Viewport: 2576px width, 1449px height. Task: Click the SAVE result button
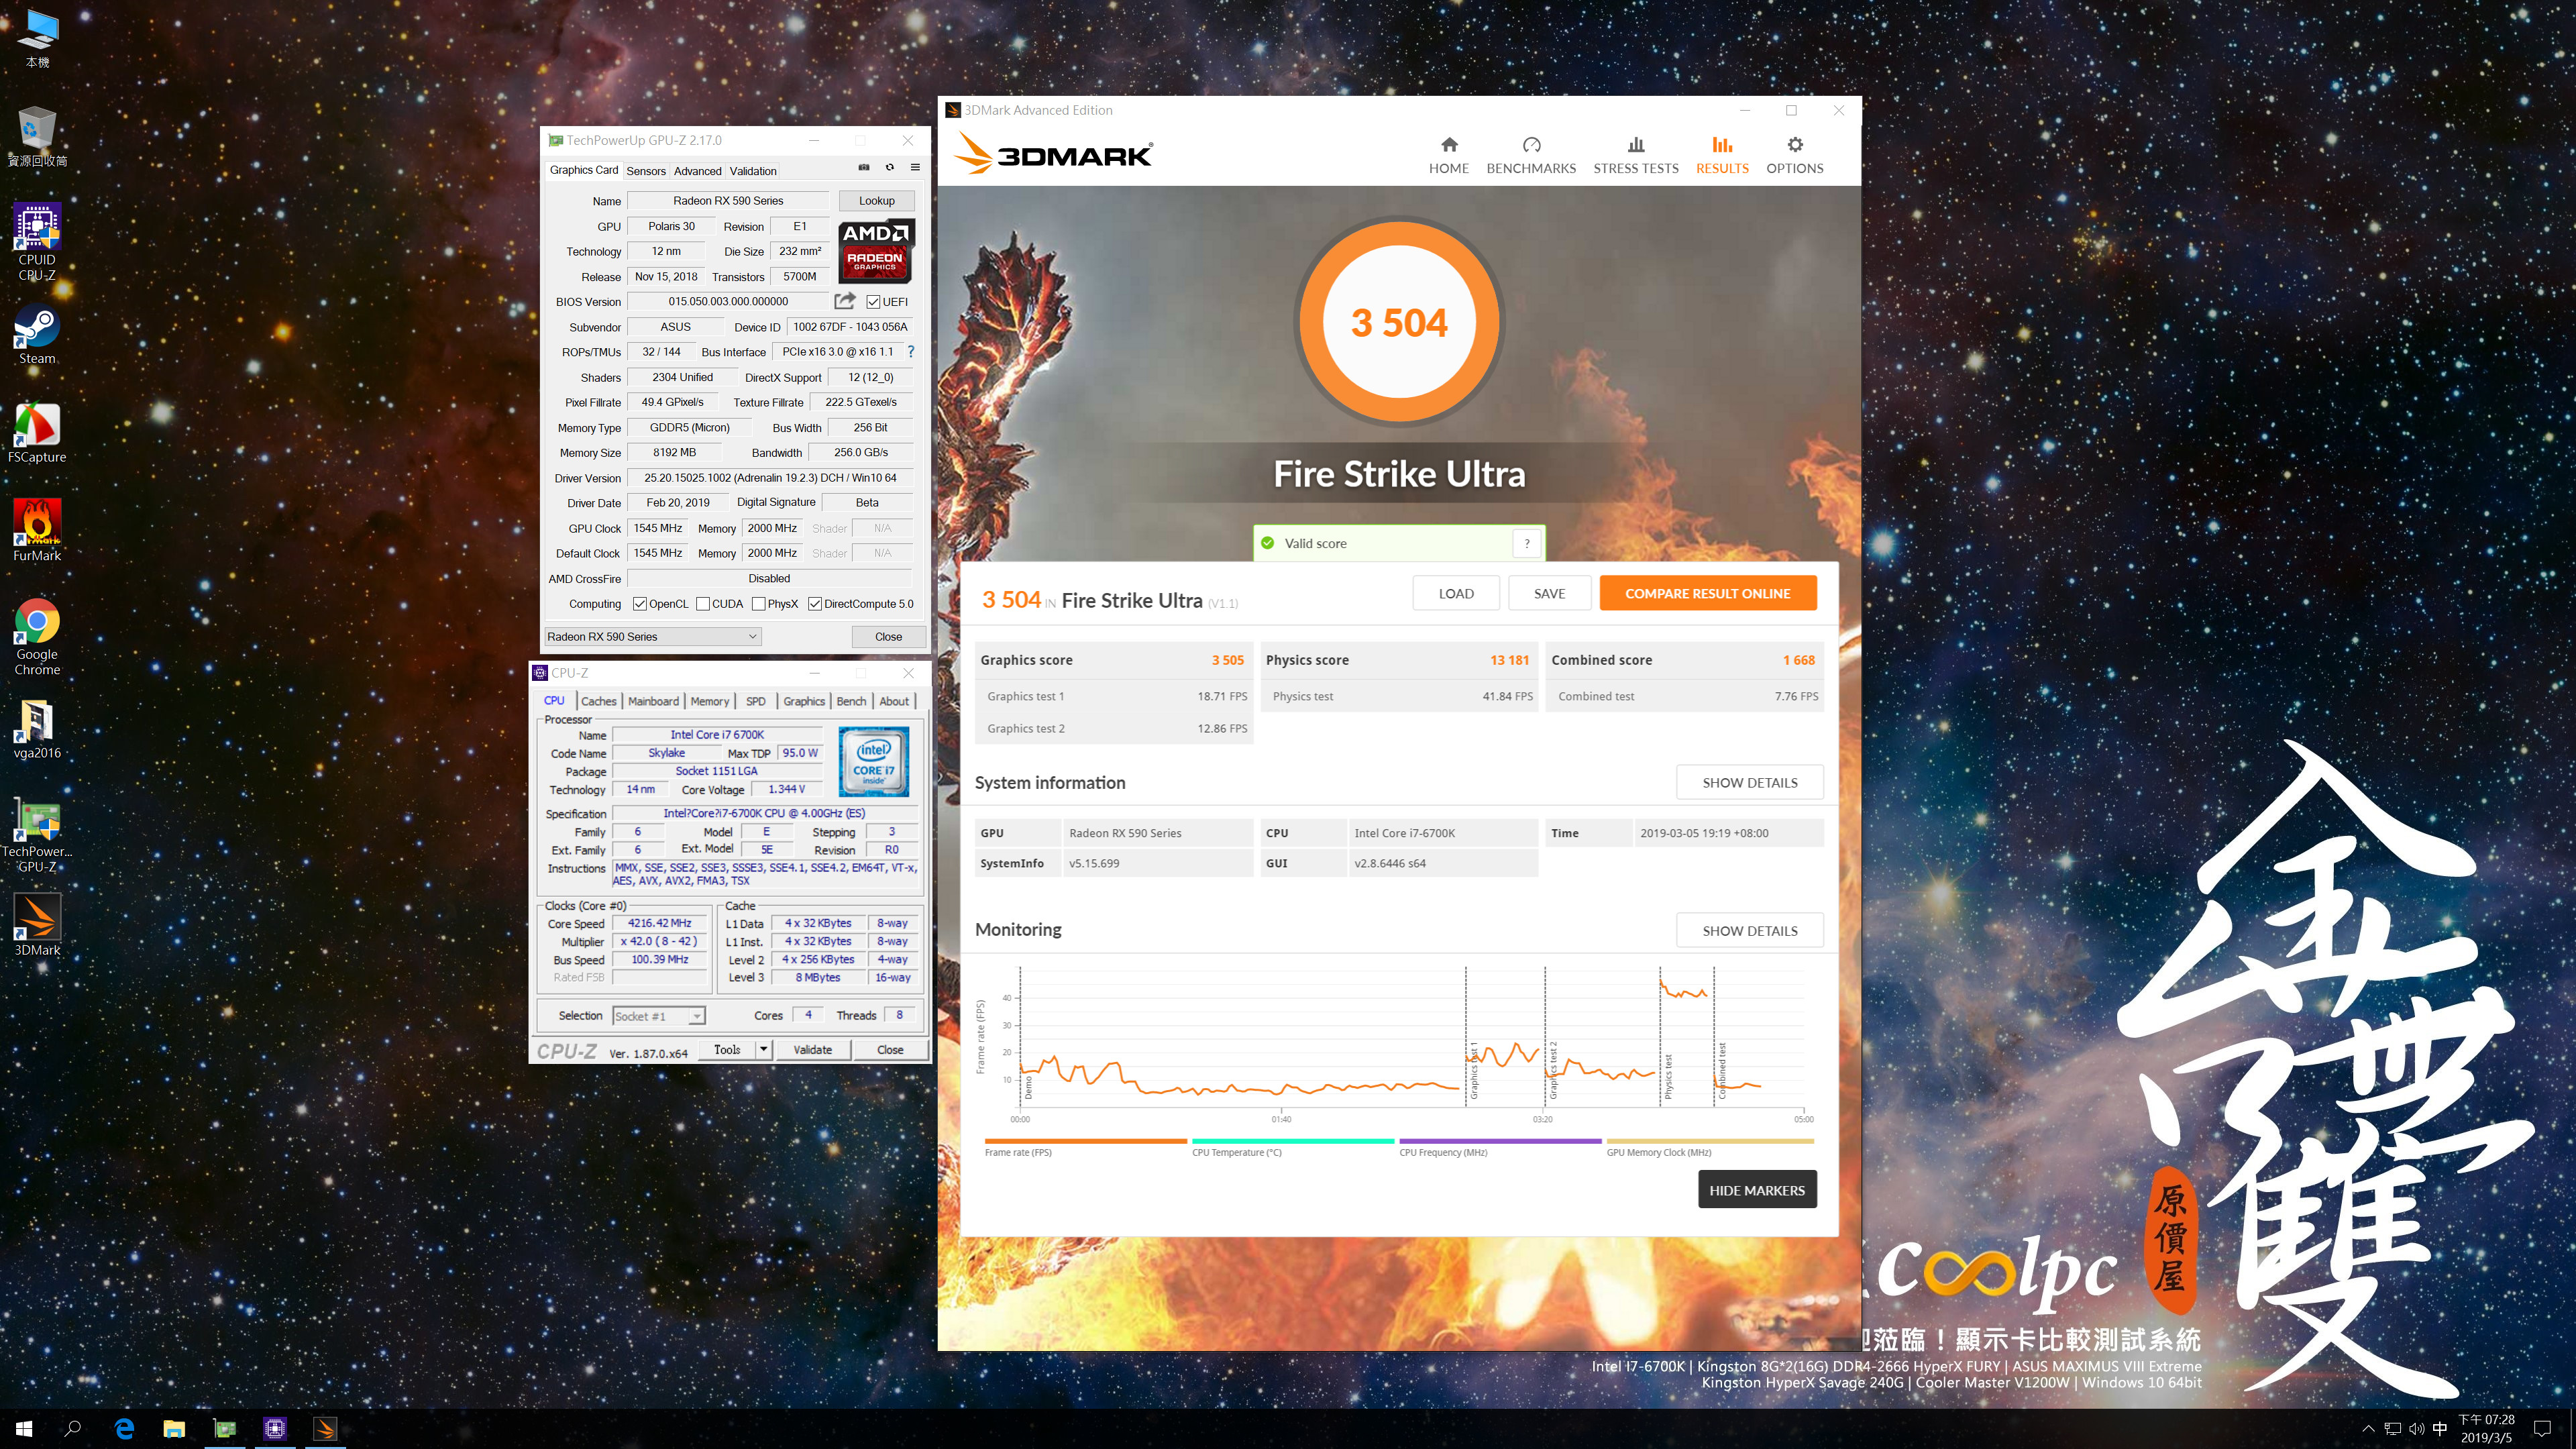[1549, 593]
